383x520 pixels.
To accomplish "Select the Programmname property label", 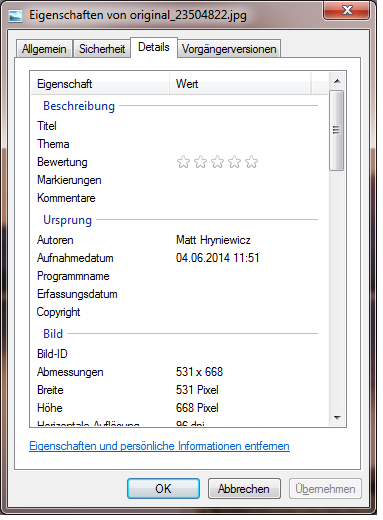I will (73, 276).
